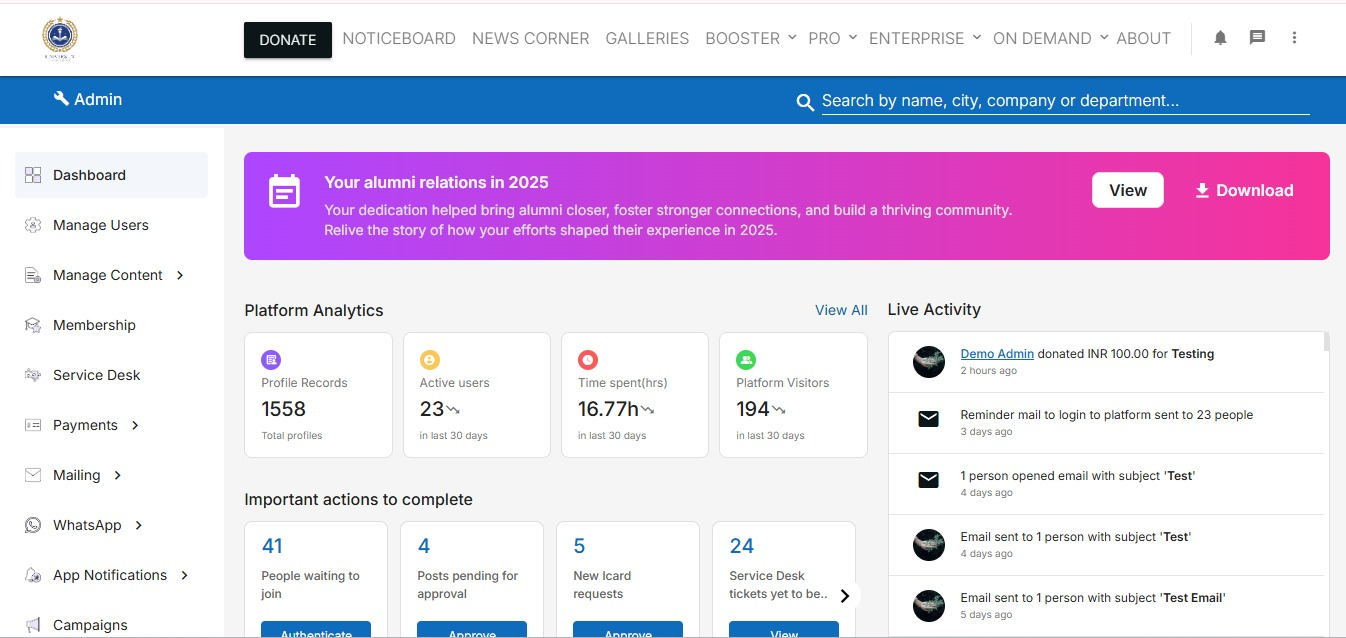
Task: Open the chat messages icon
Action: [1257, 37]
